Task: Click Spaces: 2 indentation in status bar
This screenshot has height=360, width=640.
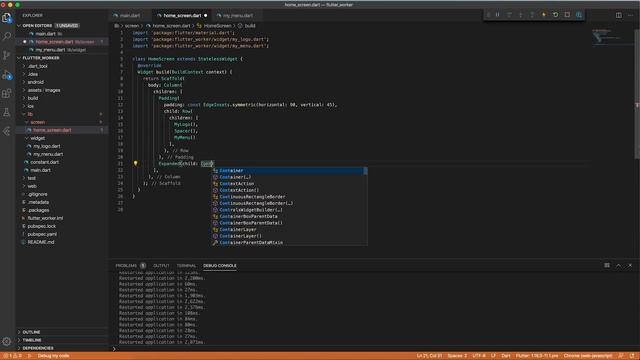Action: 457,356
